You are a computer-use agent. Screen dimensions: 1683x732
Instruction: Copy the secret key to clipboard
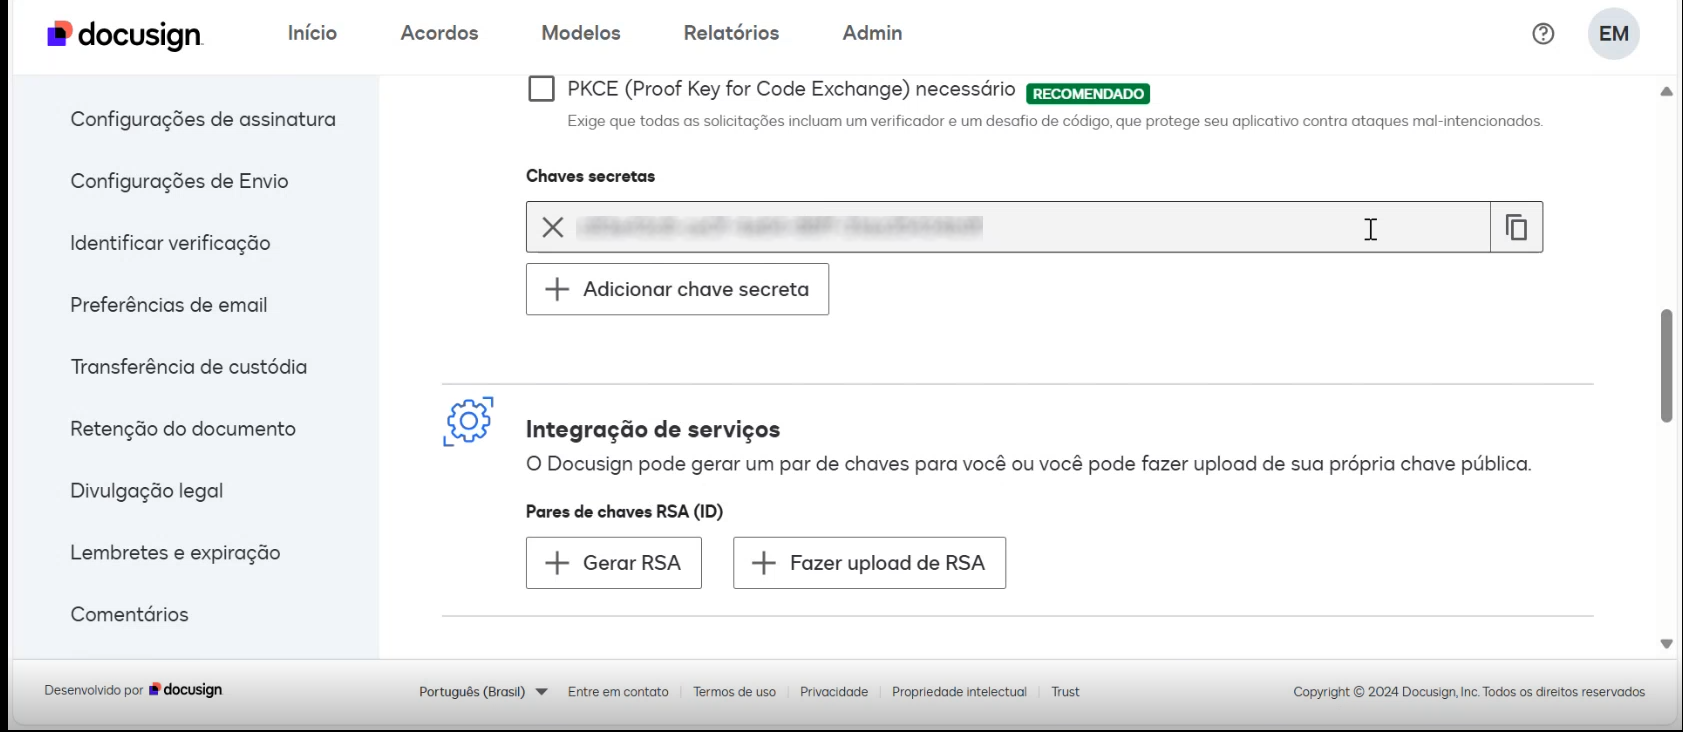point(1516,227)
